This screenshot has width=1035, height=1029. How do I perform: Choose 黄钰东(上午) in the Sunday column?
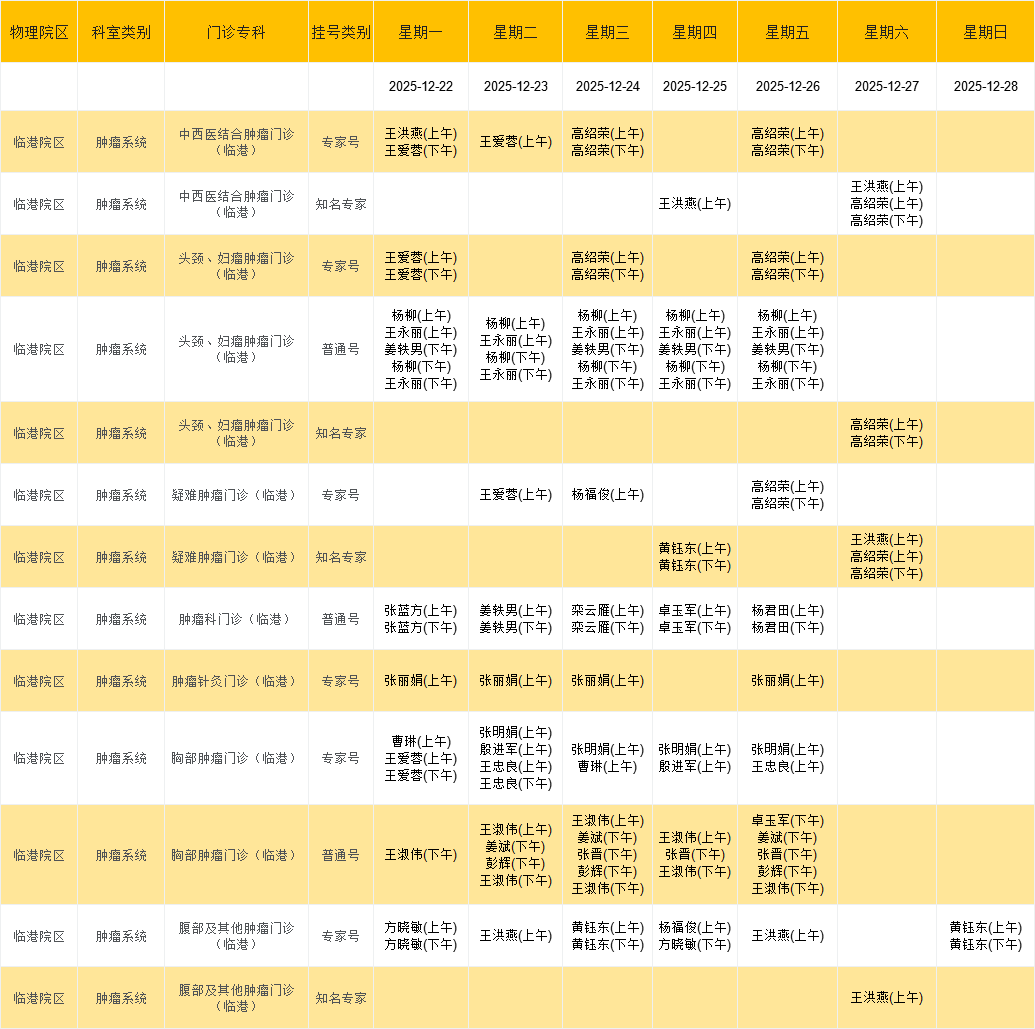point(985,927)
